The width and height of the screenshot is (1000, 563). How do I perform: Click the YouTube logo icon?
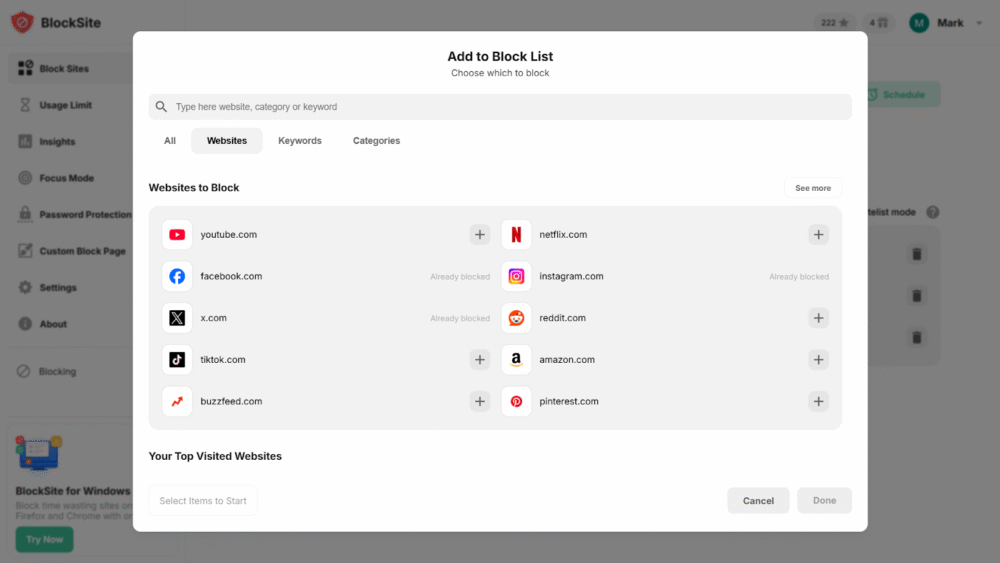pos(177,235)
